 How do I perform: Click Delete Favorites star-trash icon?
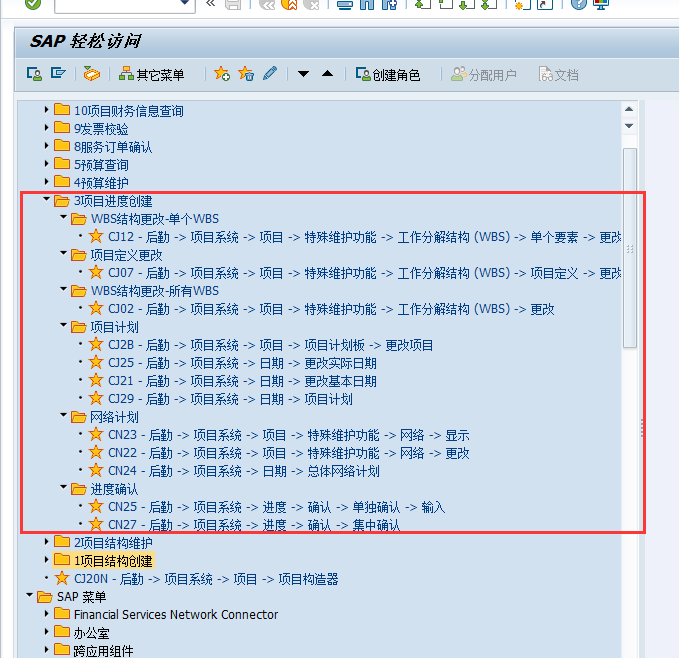point(246,74)
